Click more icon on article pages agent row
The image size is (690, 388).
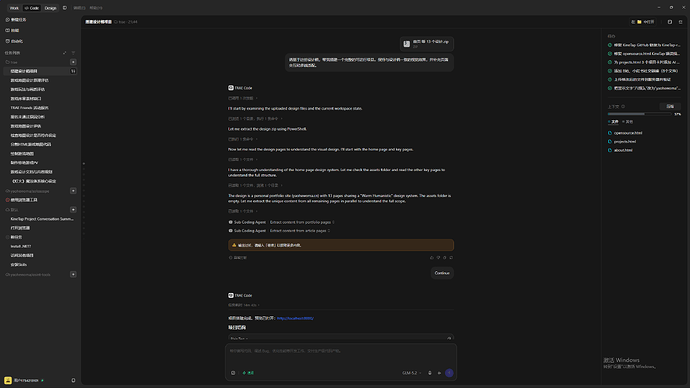pos(329,231)
